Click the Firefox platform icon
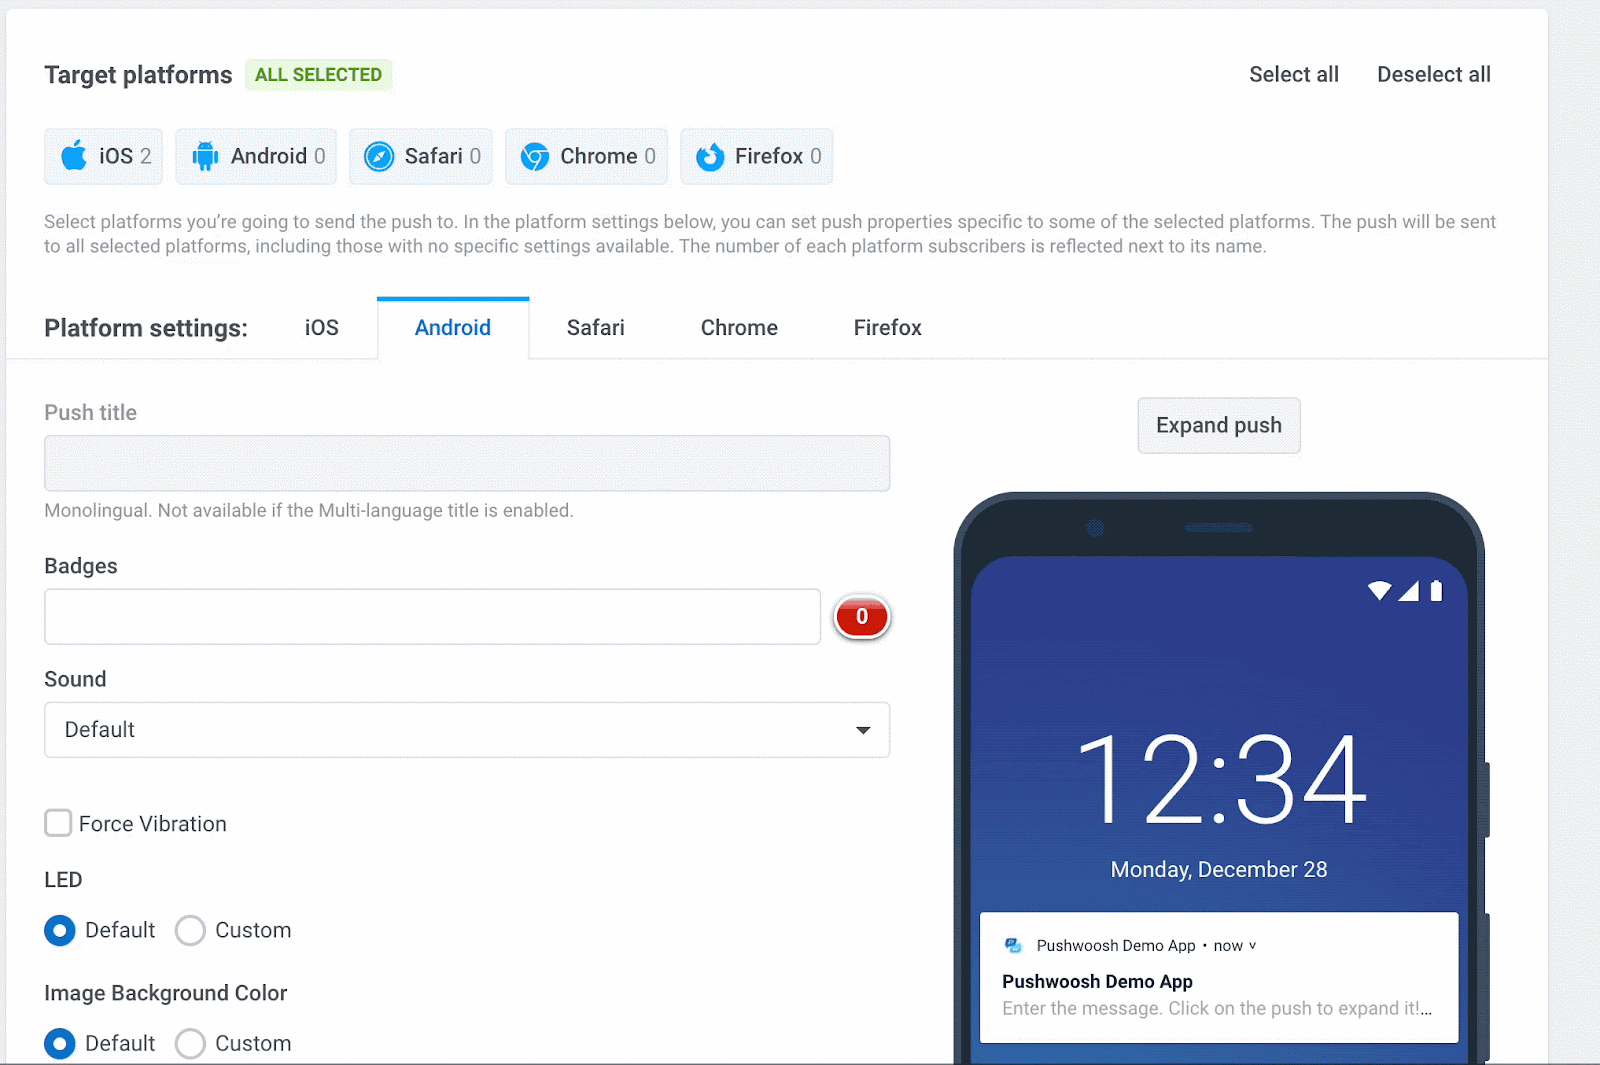The image size is (1600, 1065). click(x=710, y=156)
